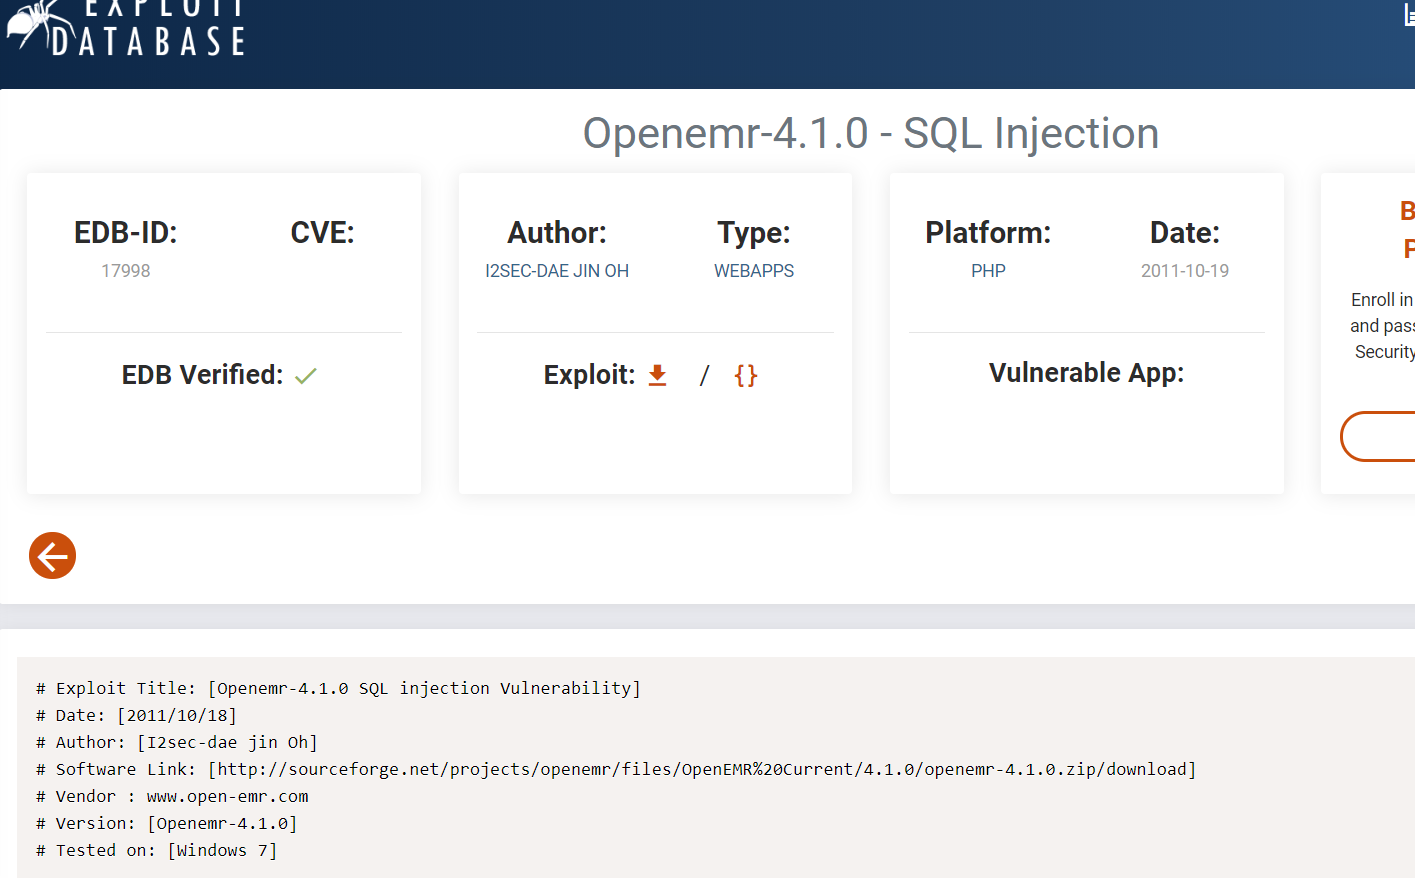Click the 'EDB Verified:' label
1415x878 pixels.
pyautogui.click(x=203, y=375)
